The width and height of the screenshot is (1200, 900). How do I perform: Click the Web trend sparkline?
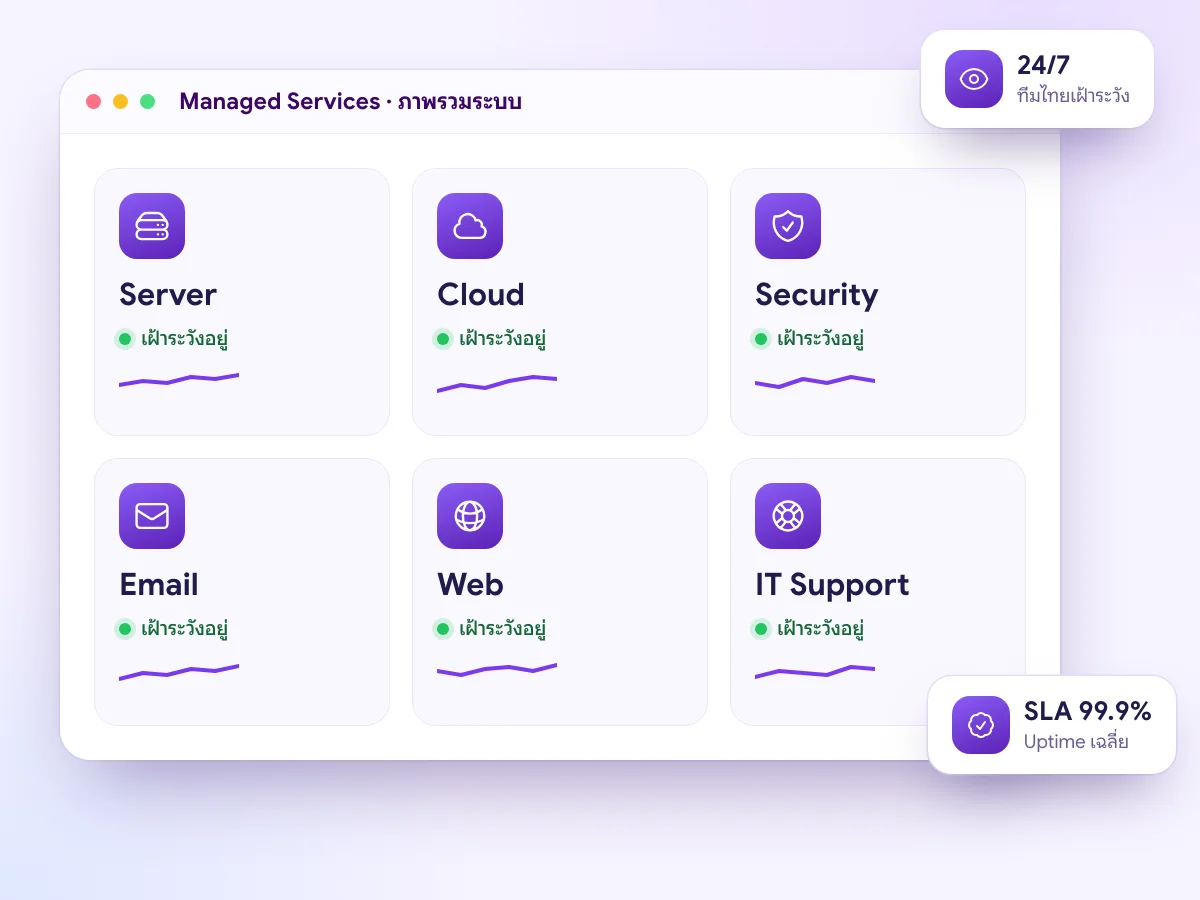pyautogui.click(x=497, y=669)
